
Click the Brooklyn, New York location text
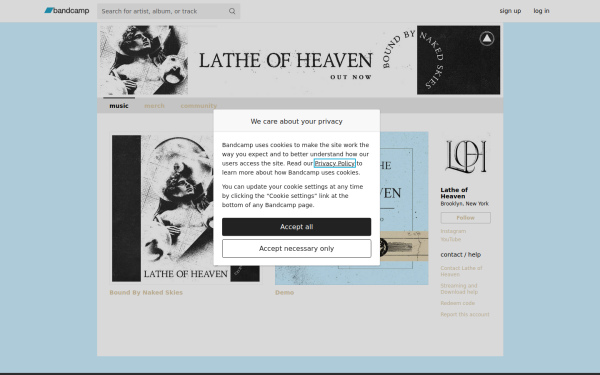[465, 204]
